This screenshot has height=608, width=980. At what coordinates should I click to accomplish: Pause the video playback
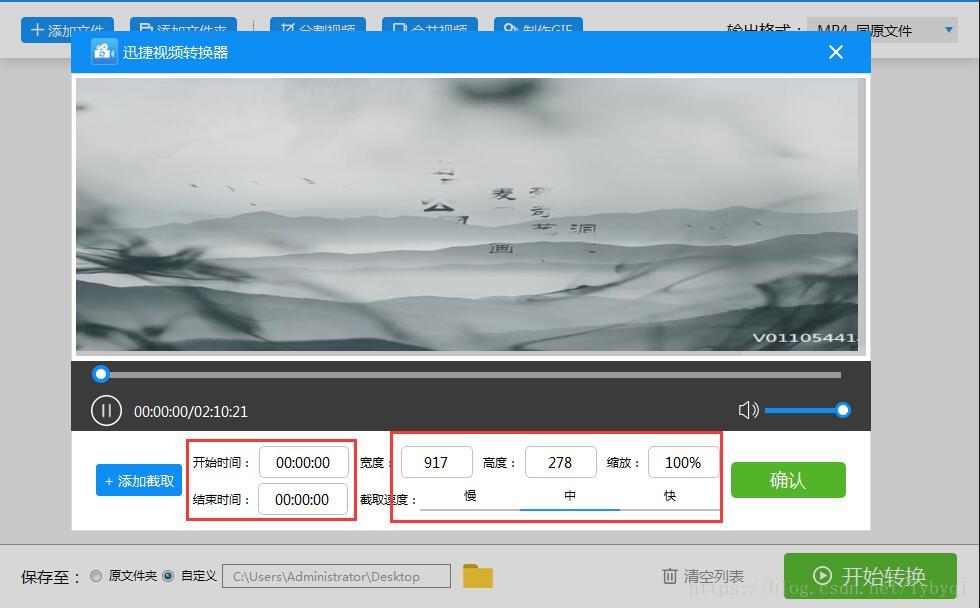point(106,411)
